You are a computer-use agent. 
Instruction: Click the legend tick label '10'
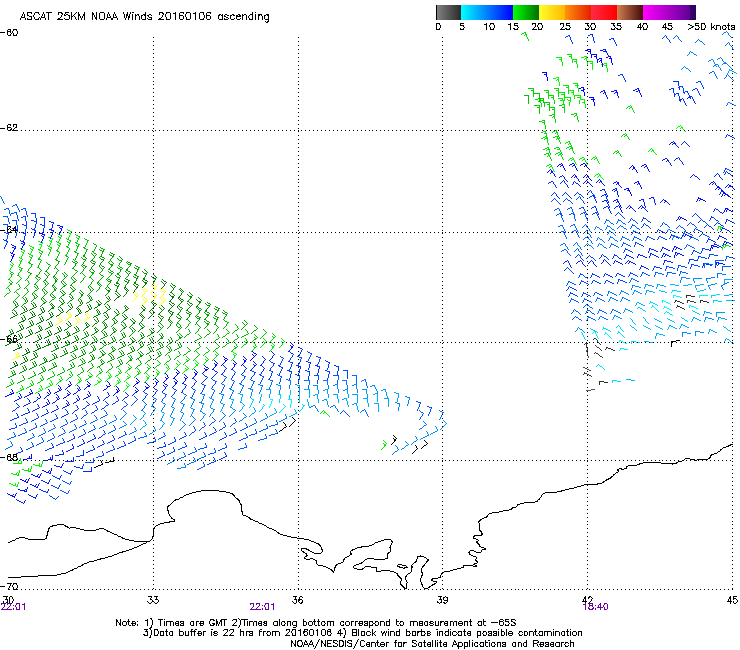coord(489,27)
